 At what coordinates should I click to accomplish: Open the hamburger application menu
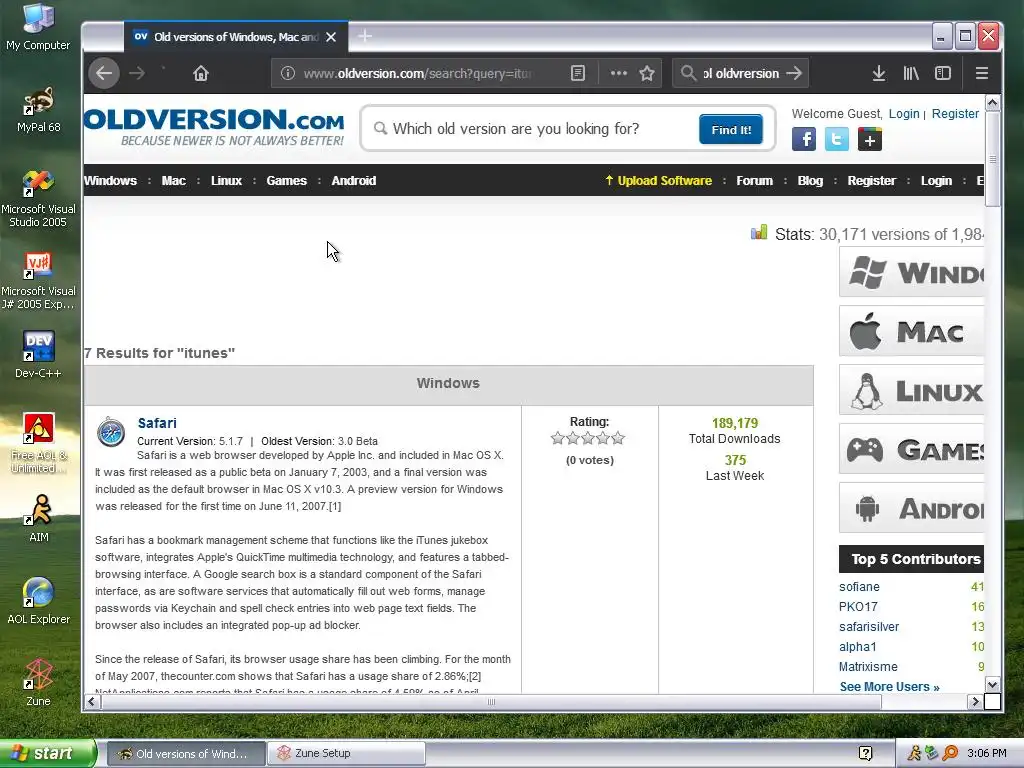pyautogui.click(x=982, y=73)
